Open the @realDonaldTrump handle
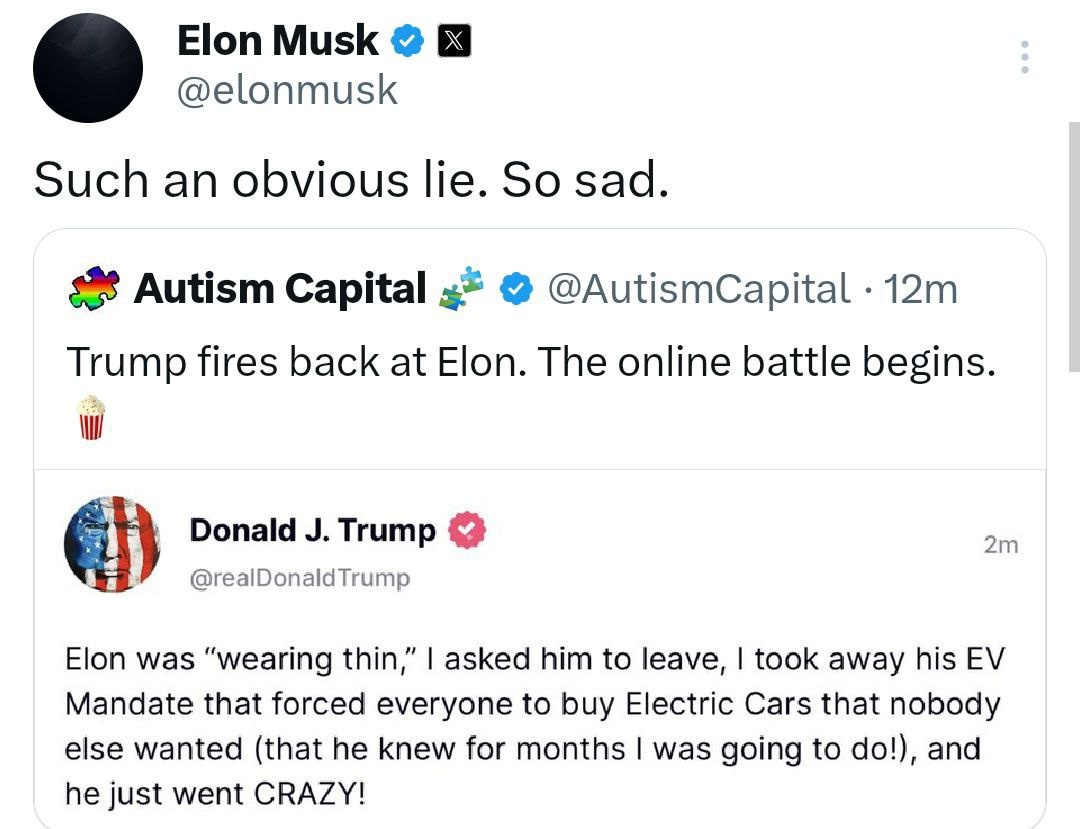 click(x=300, y=577)
